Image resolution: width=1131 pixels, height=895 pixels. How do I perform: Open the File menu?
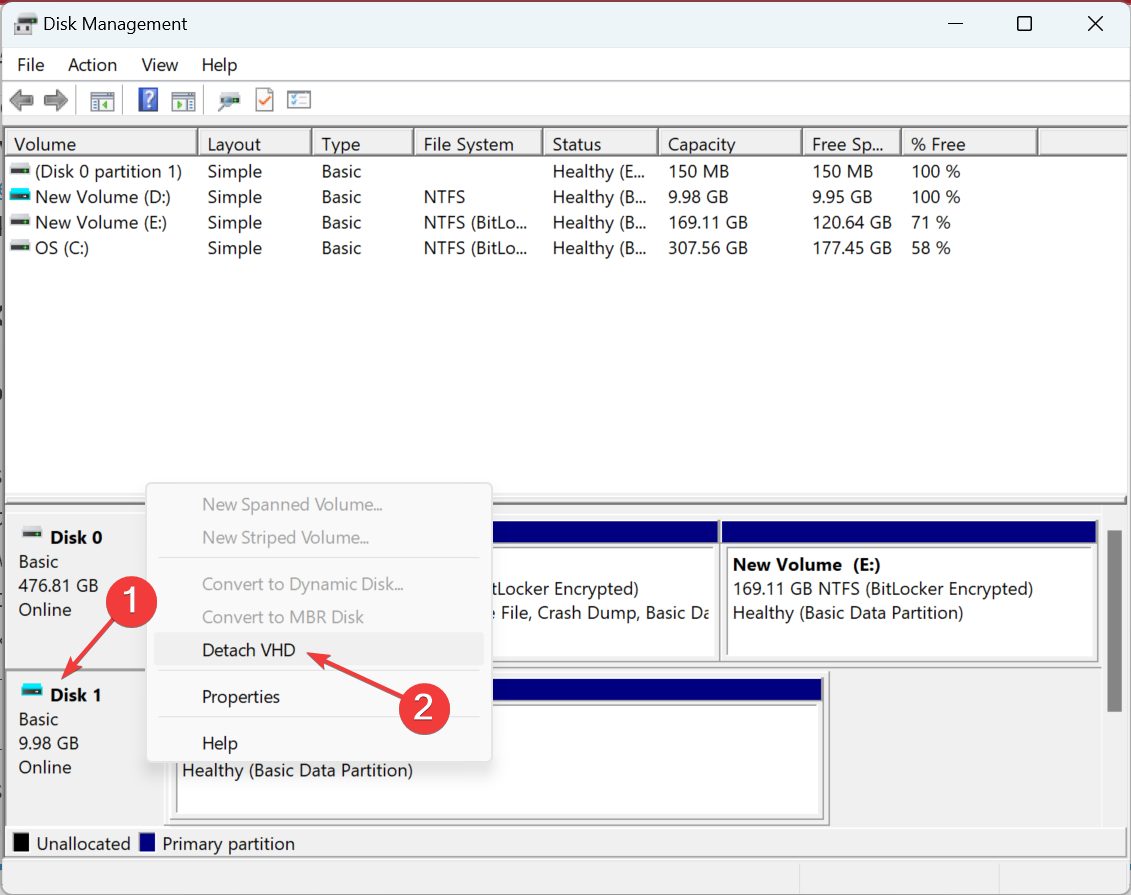point(30,65)
